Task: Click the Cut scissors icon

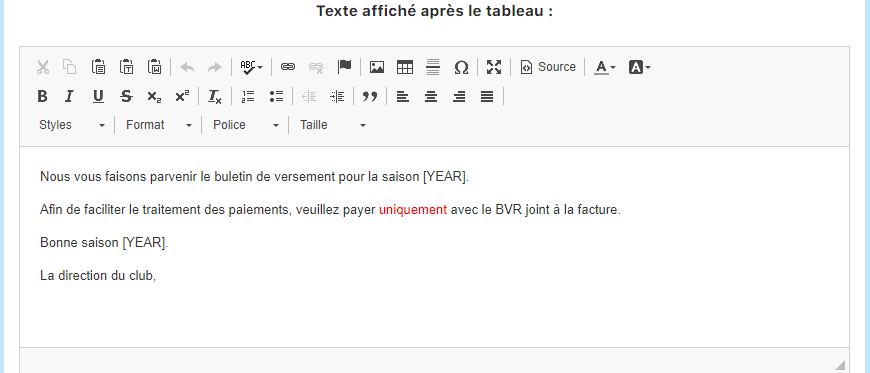Action: tap(43, 67)
